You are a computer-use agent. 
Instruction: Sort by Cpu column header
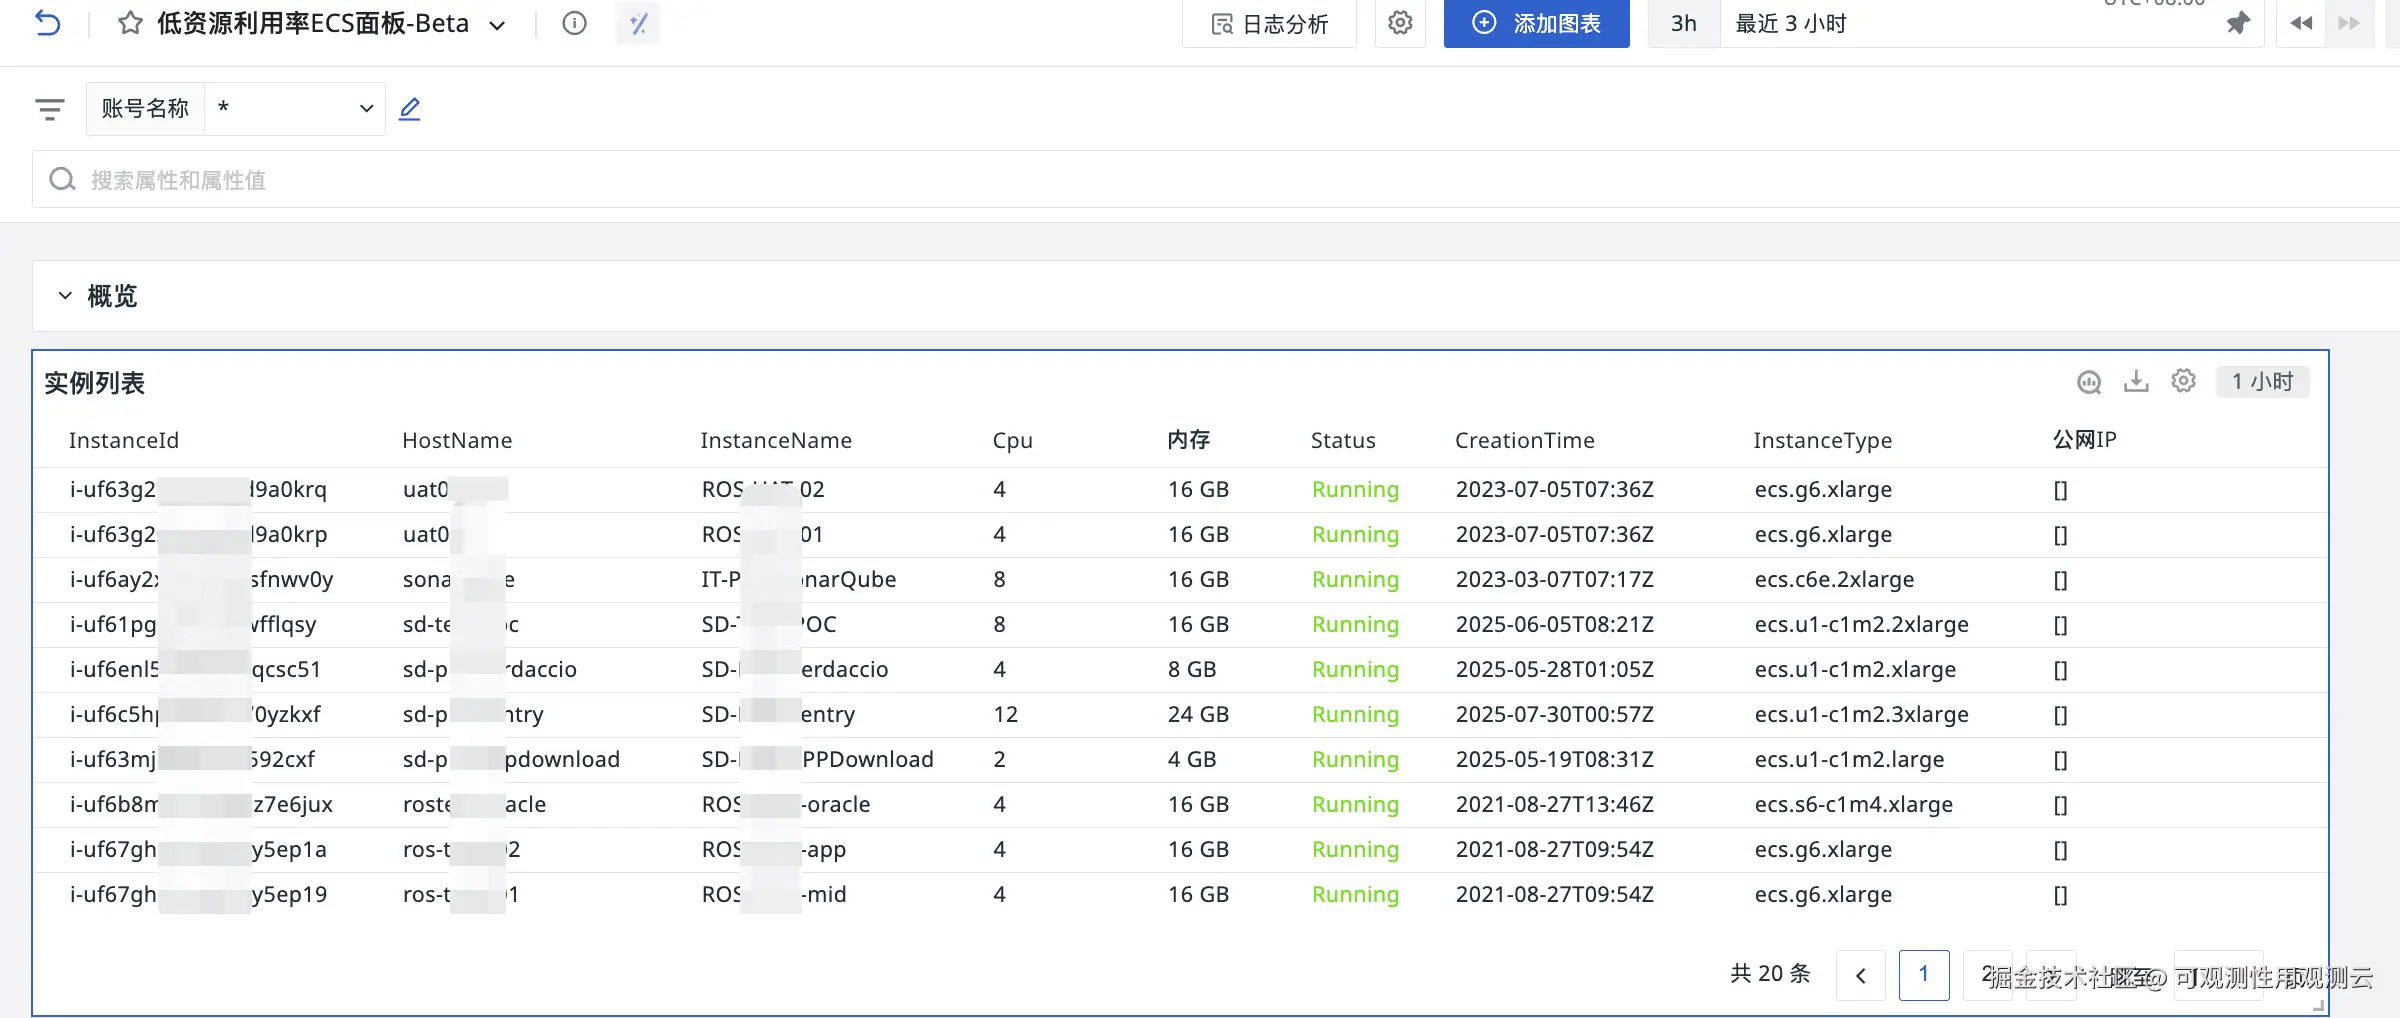(1012, 441)
